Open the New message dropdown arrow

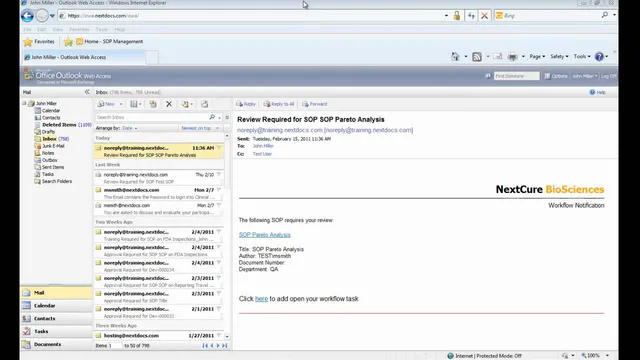120,104
